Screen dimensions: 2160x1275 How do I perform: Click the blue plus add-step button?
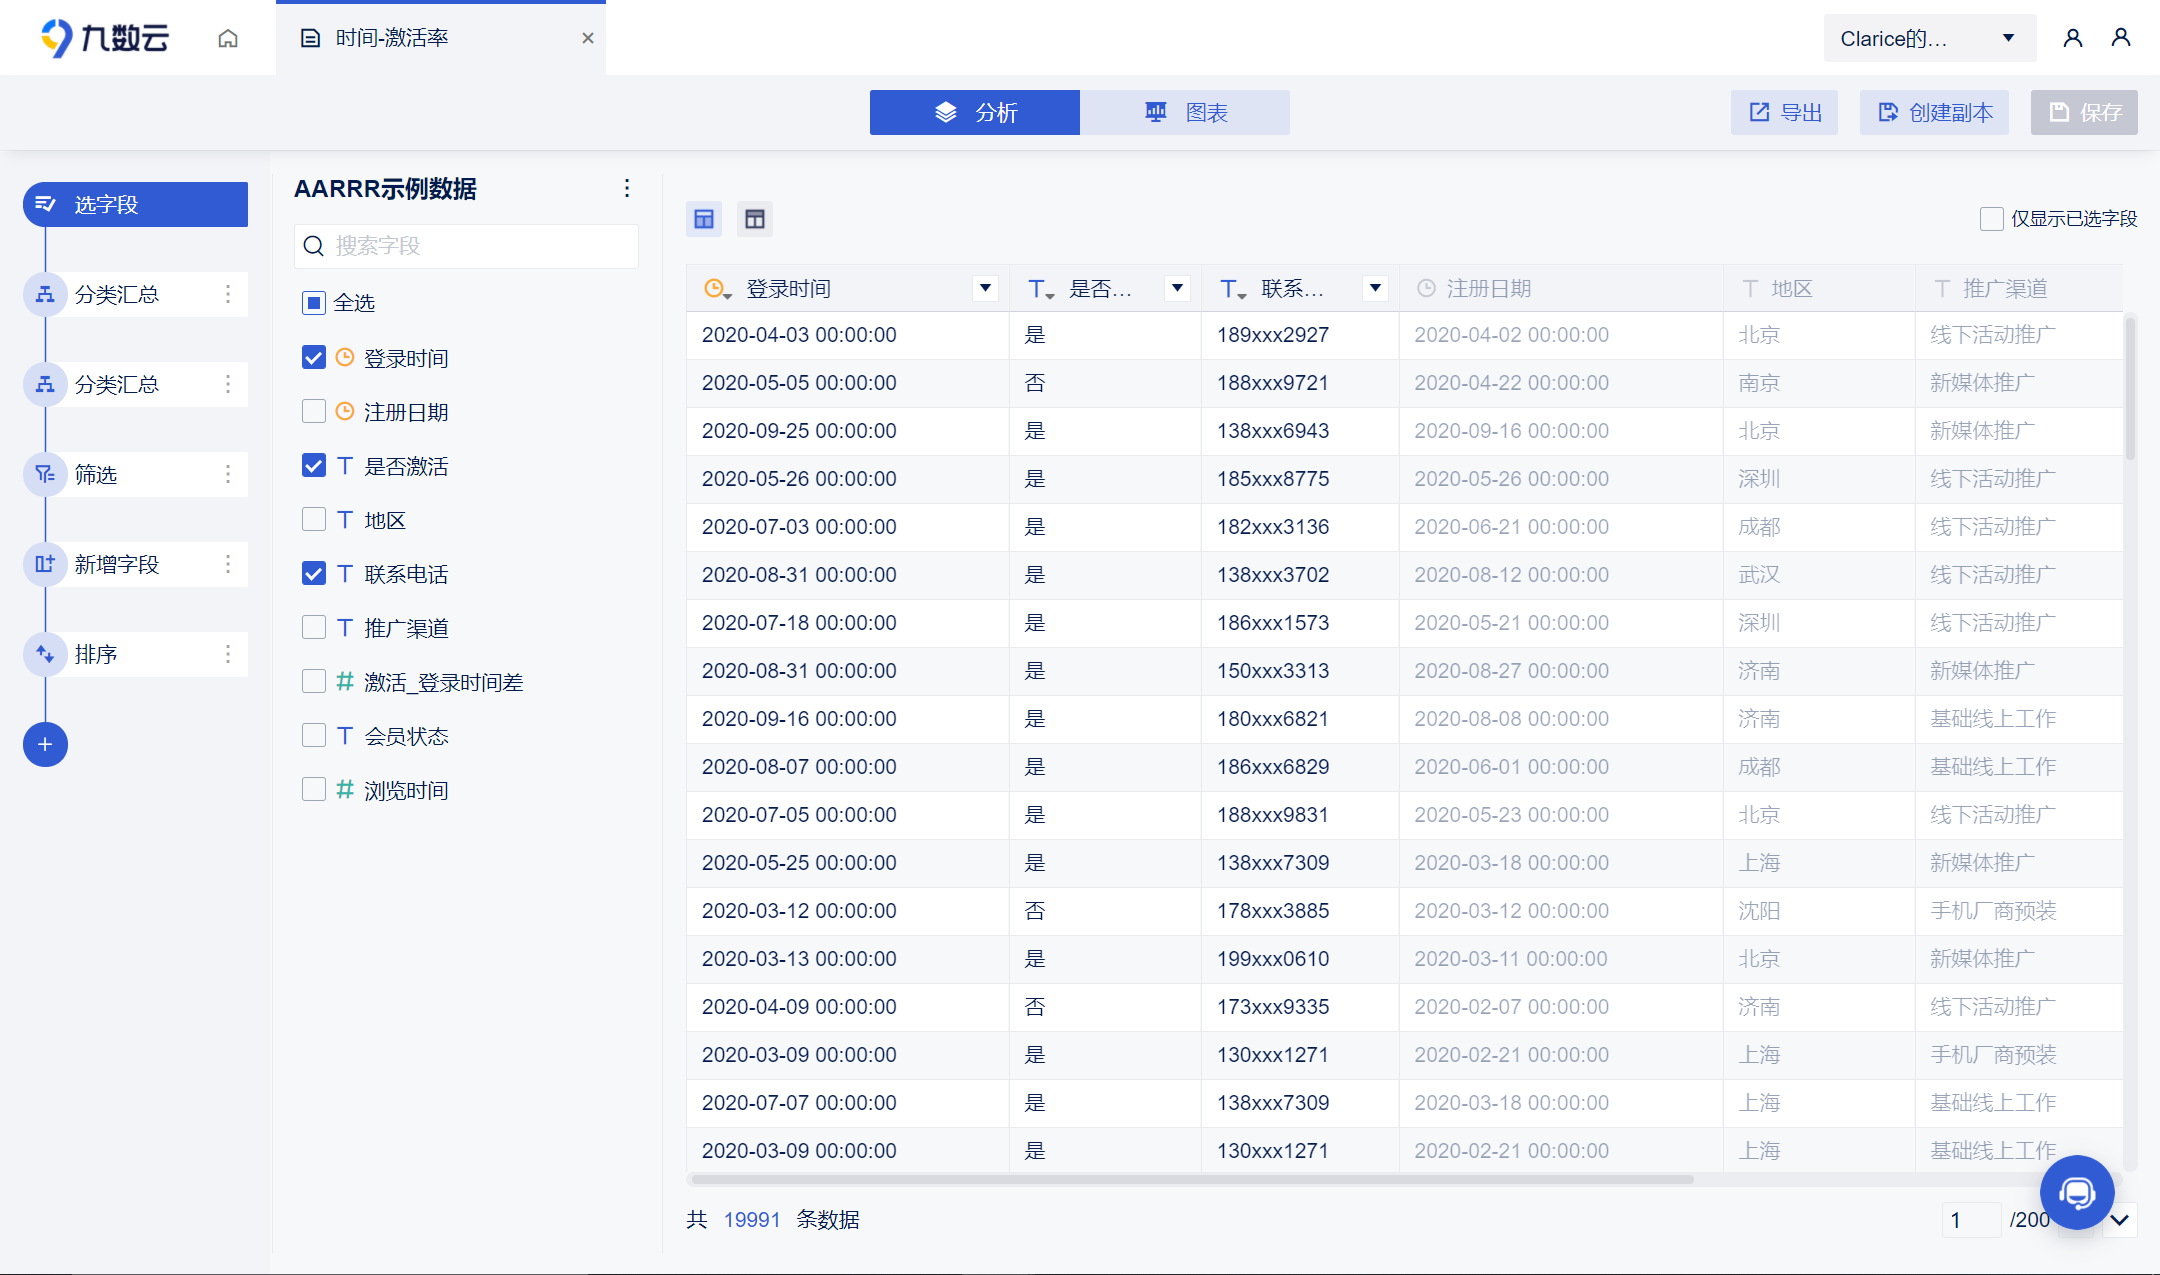click(x=45, y=744)
